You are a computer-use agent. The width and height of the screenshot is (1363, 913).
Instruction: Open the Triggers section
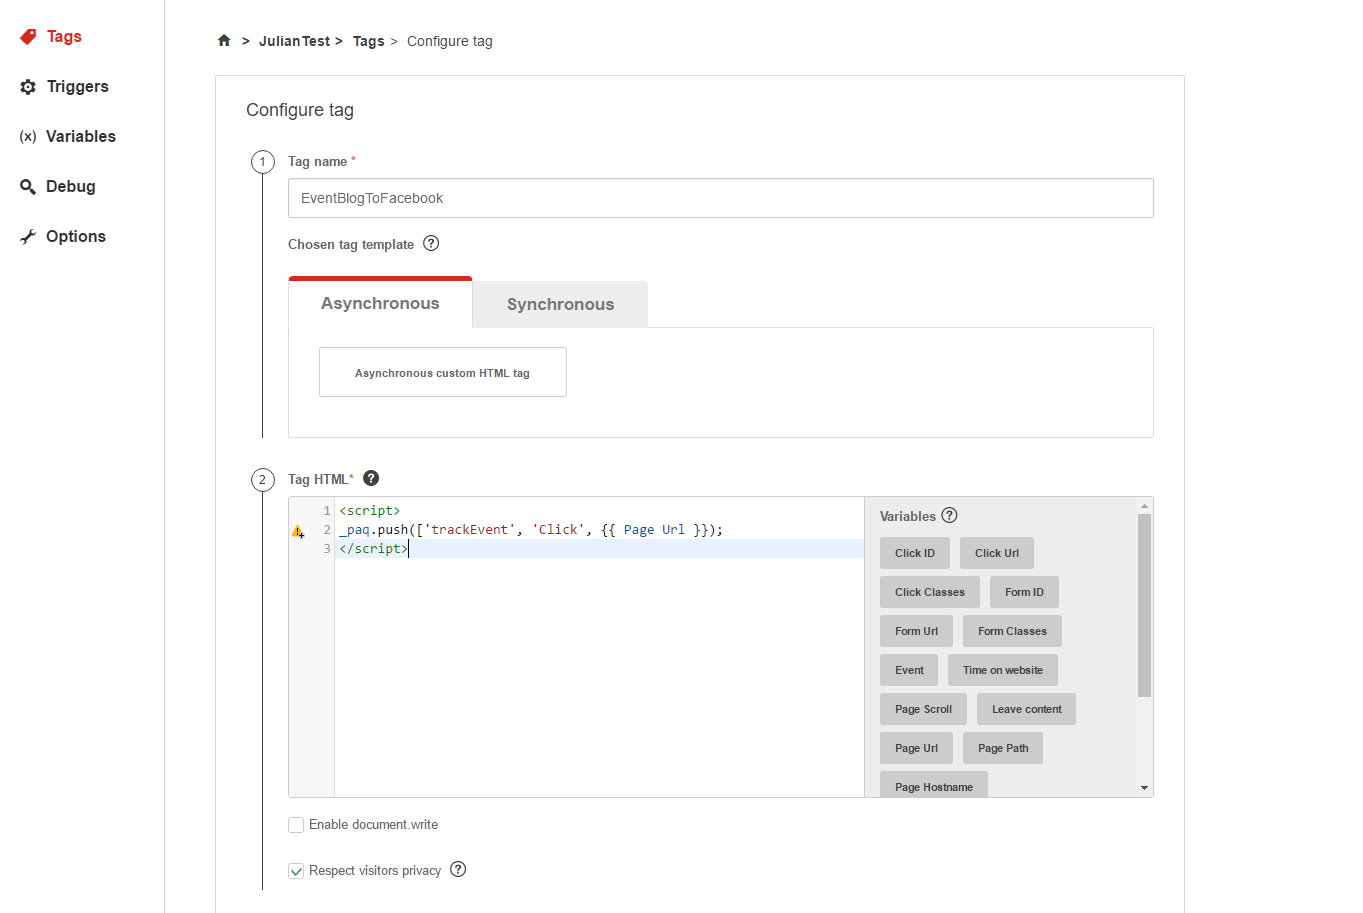[x=76, y=86]
